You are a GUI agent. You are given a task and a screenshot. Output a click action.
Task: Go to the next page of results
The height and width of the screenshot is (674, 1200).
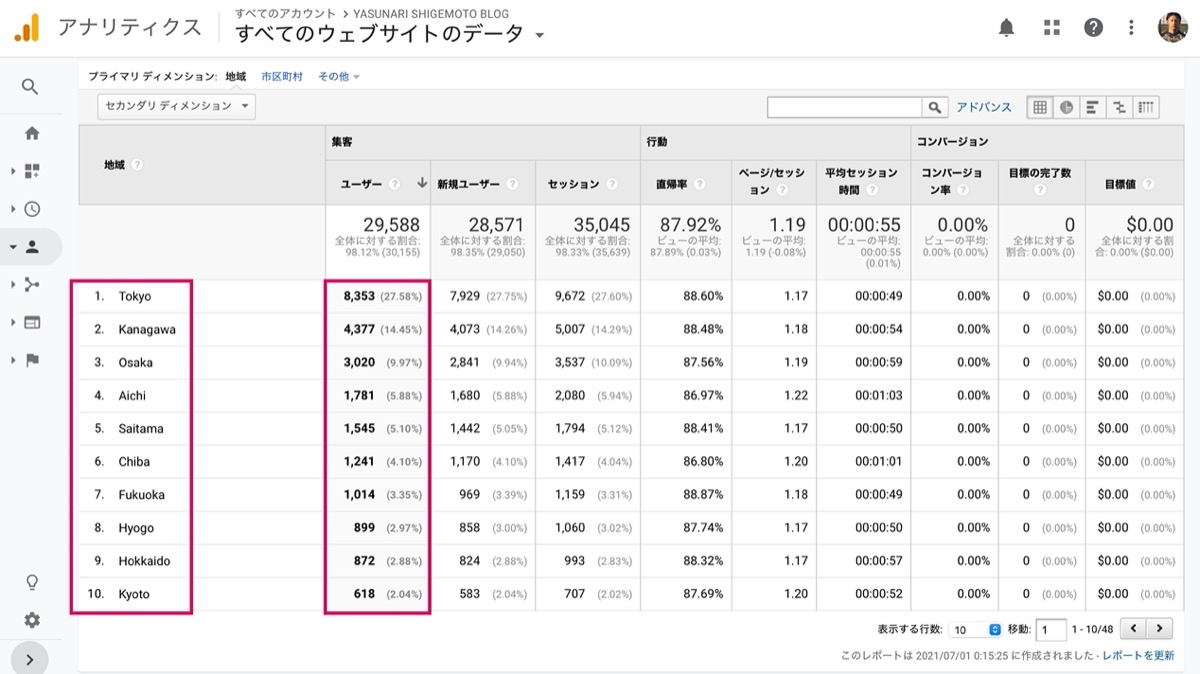tap(1159, 629)
